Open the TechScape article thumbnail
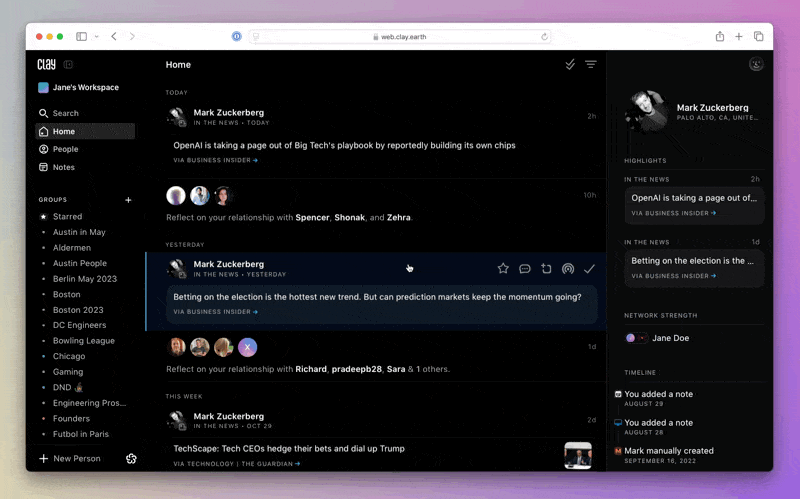Screen dimensions: 800x499 [577, 455]
